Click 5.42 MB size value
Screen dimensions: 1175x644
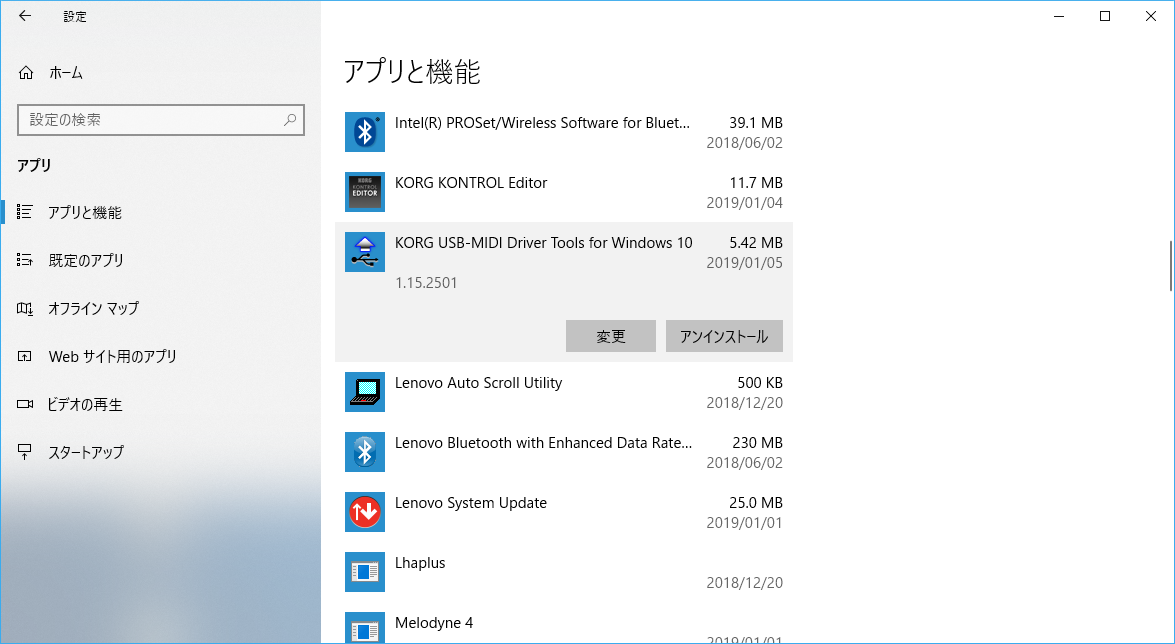[756, 242]
